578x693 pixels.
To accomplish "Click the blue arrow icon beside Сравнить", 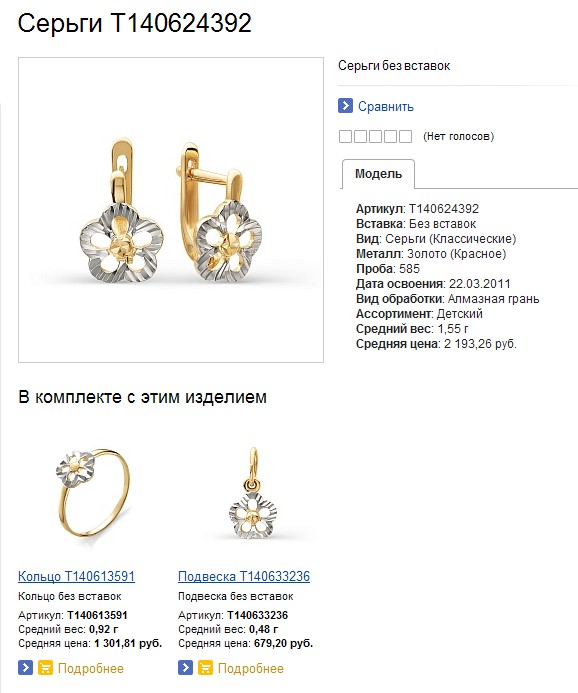I will (x=345, y=106).
